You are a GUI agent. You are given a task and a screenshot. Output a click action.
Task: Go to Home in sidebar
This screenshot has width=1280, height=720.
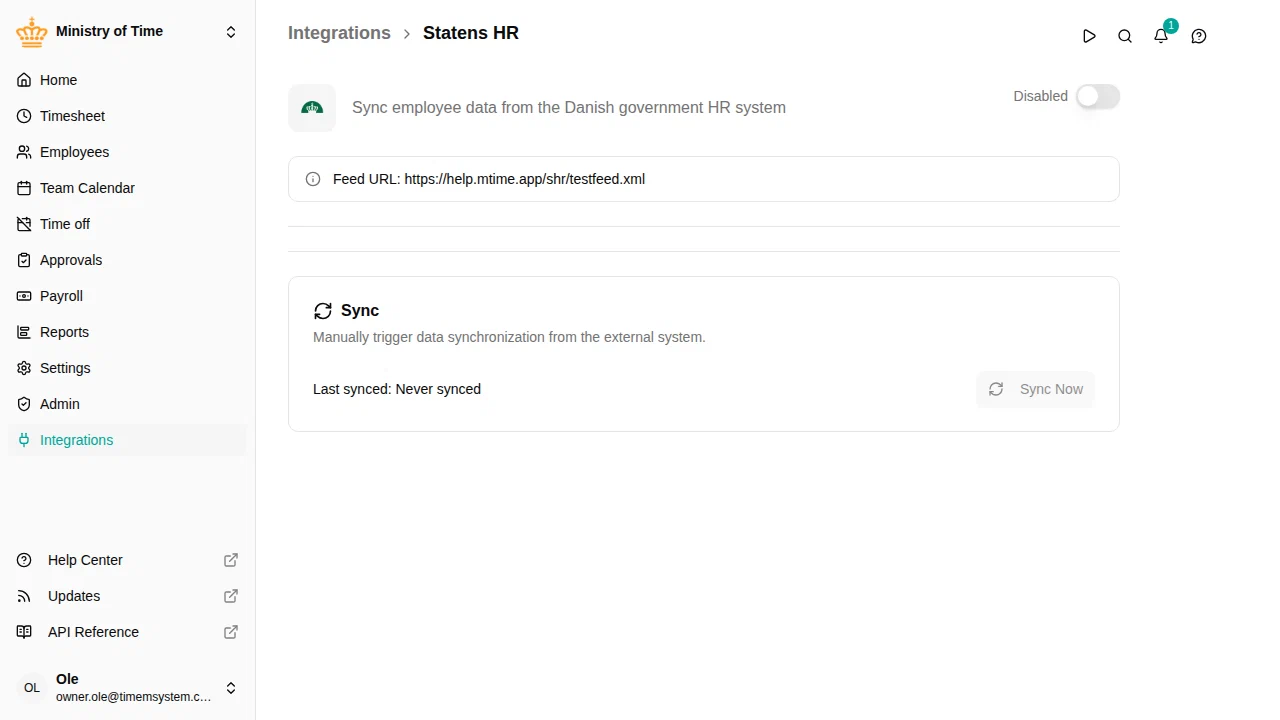127,80
